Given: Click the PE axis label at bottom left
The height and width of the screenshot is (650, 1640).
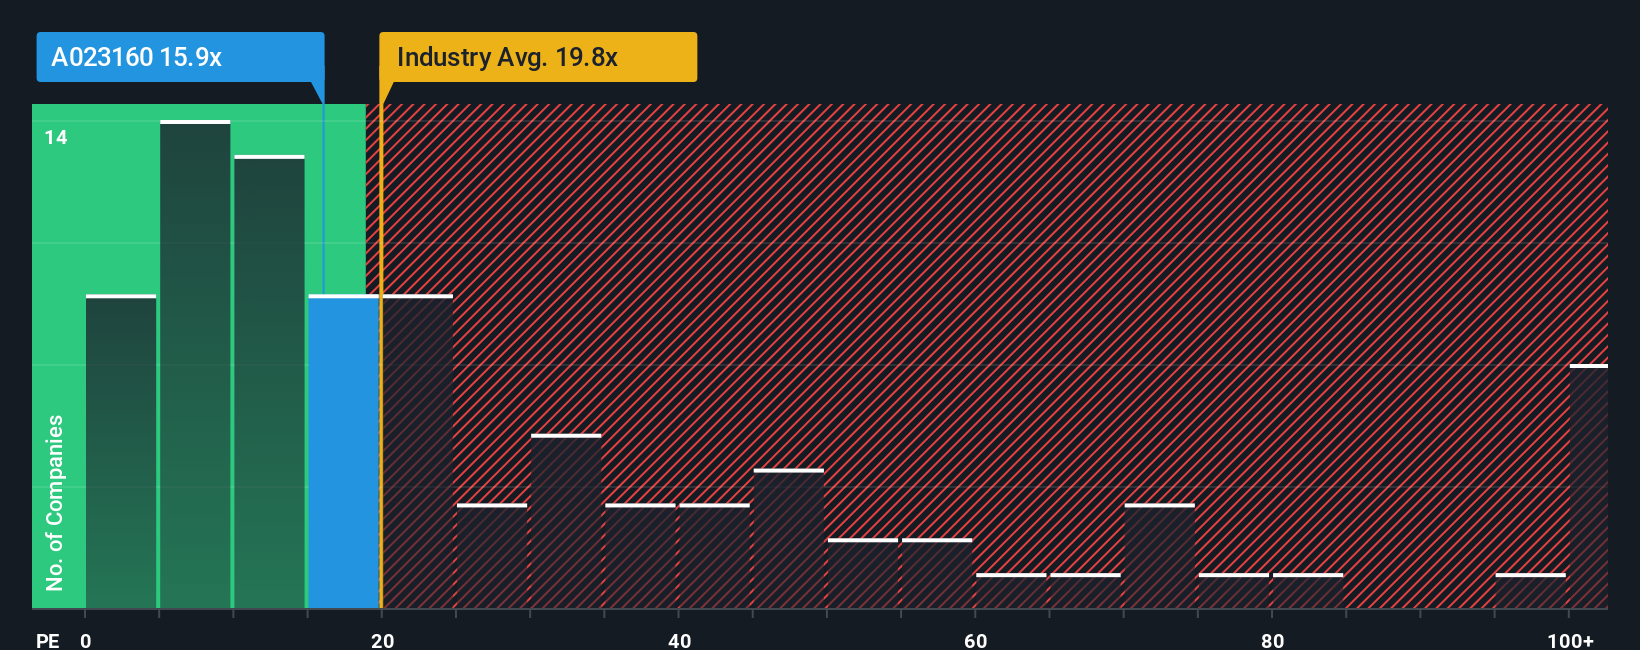Looking at the screenshot, I should click(48, 640).
